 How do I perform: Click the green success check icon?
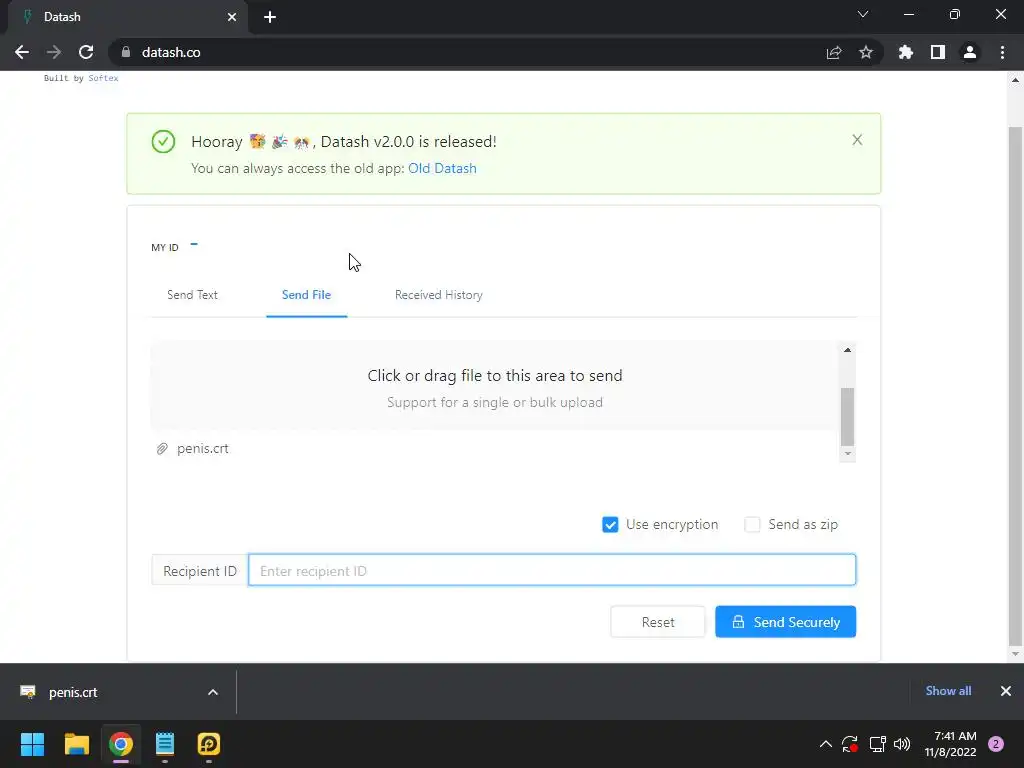pyautogui.click(x=163, y=141)
